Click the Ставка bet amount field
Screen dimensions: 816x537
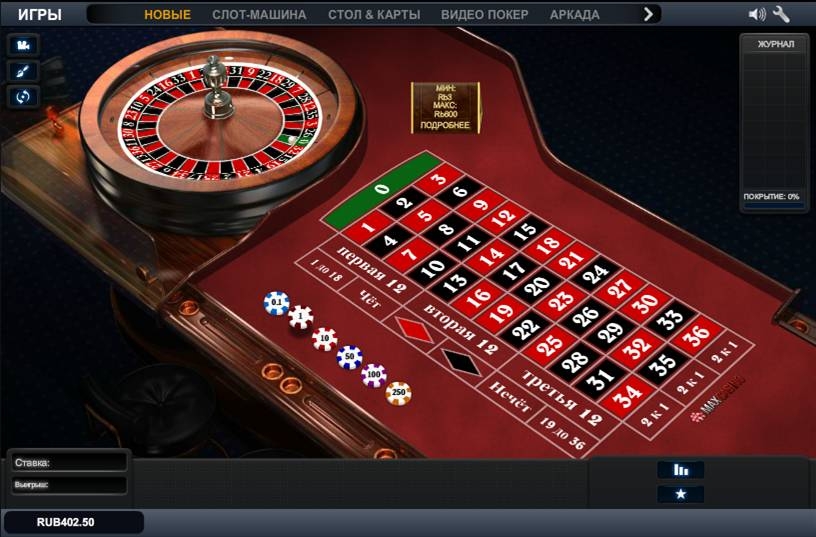pyautogui.click(x=69, y=463)
